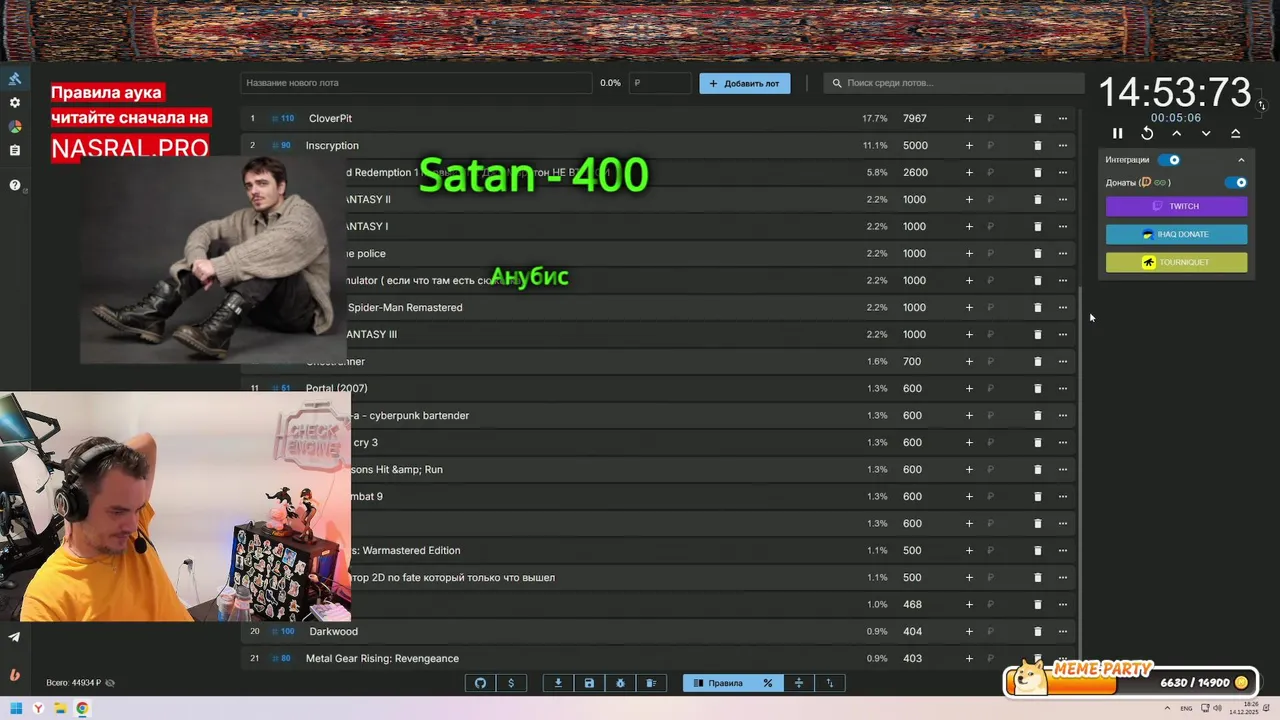Select the CloverPit lot name
The width and height of the screenshot is (1280, 720).
pyautogui.click(x=330, y=118)
